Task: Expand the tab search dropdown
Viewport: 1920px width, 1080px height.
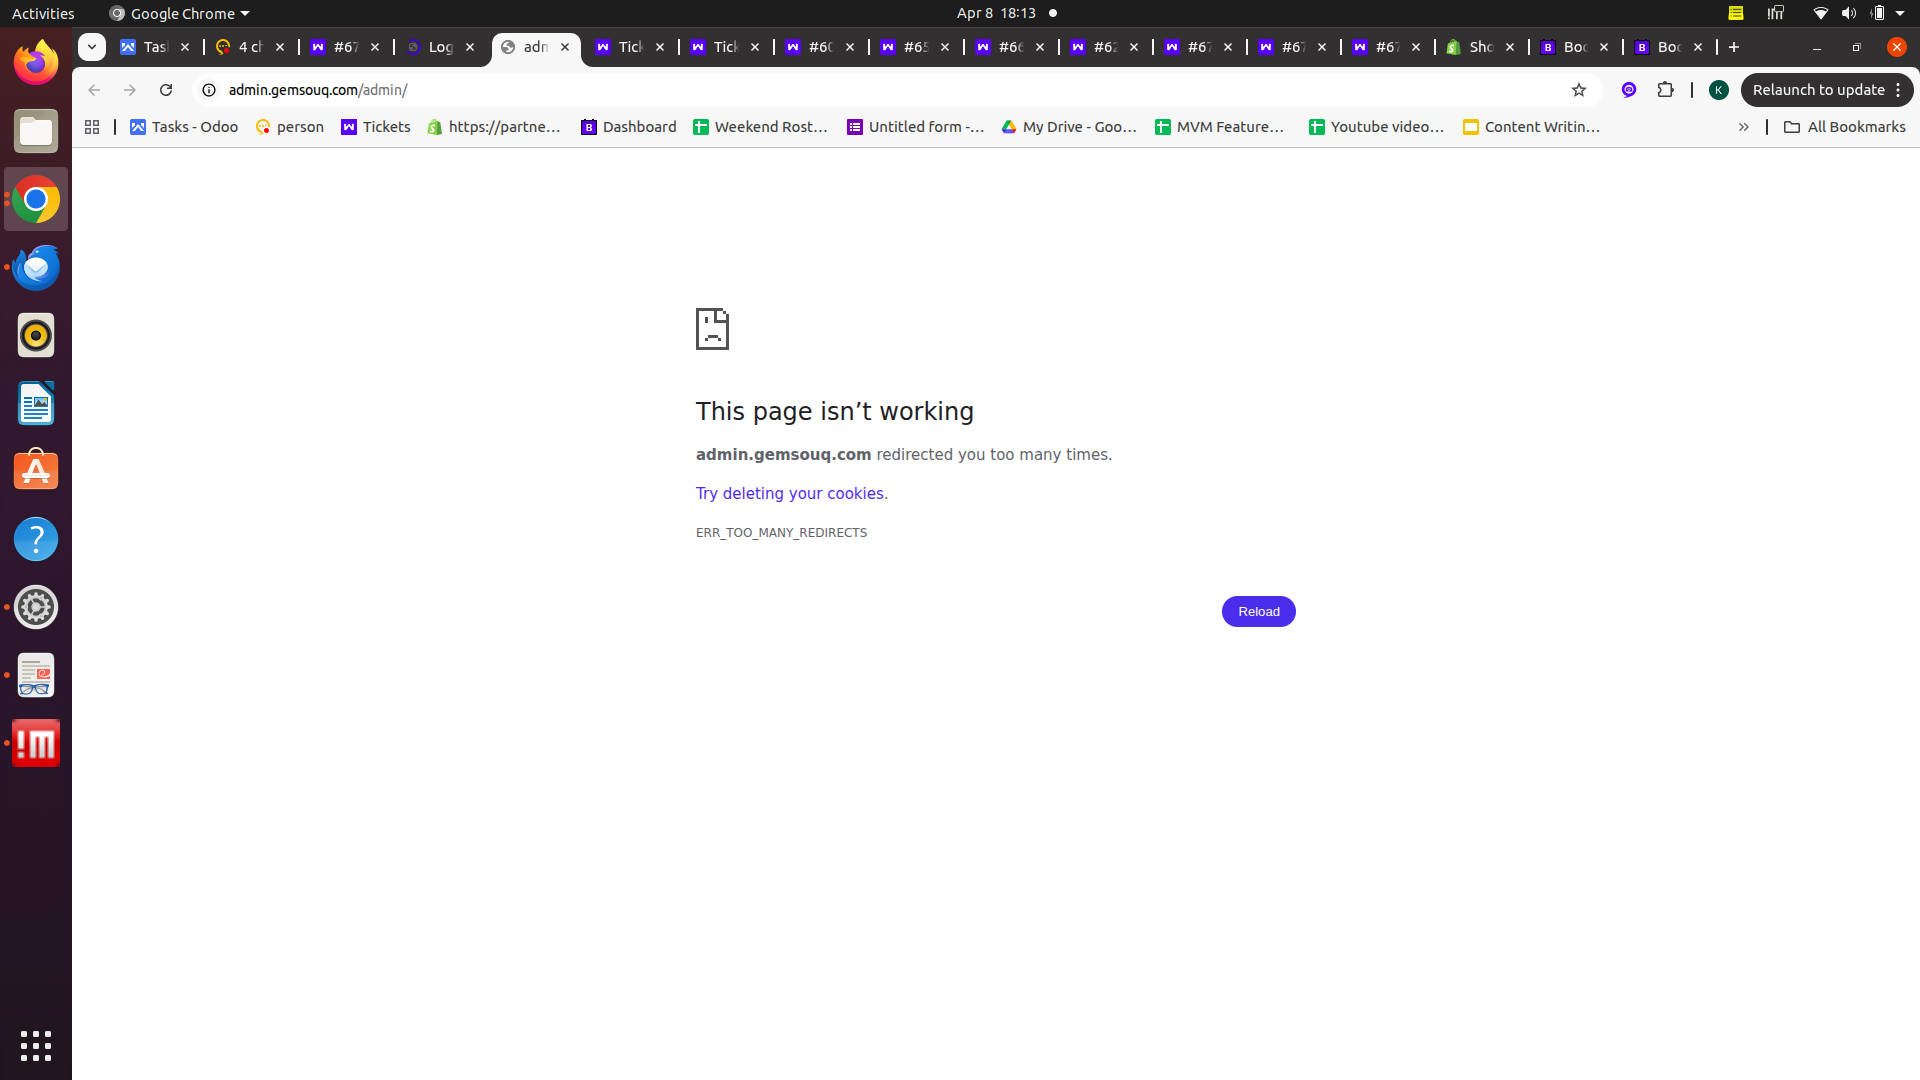Action: (92, 47)
